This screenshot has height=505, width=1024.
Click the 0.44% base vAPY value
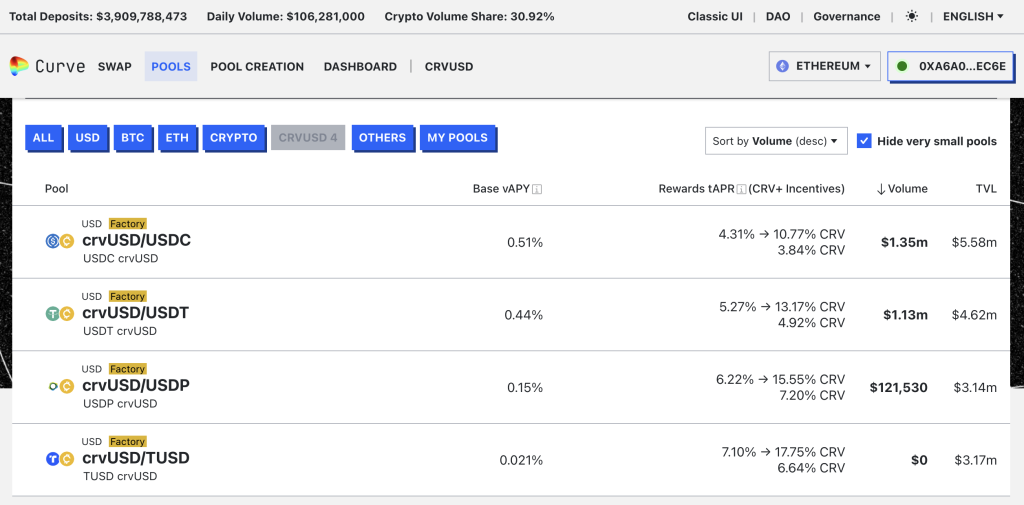point(524,315)
